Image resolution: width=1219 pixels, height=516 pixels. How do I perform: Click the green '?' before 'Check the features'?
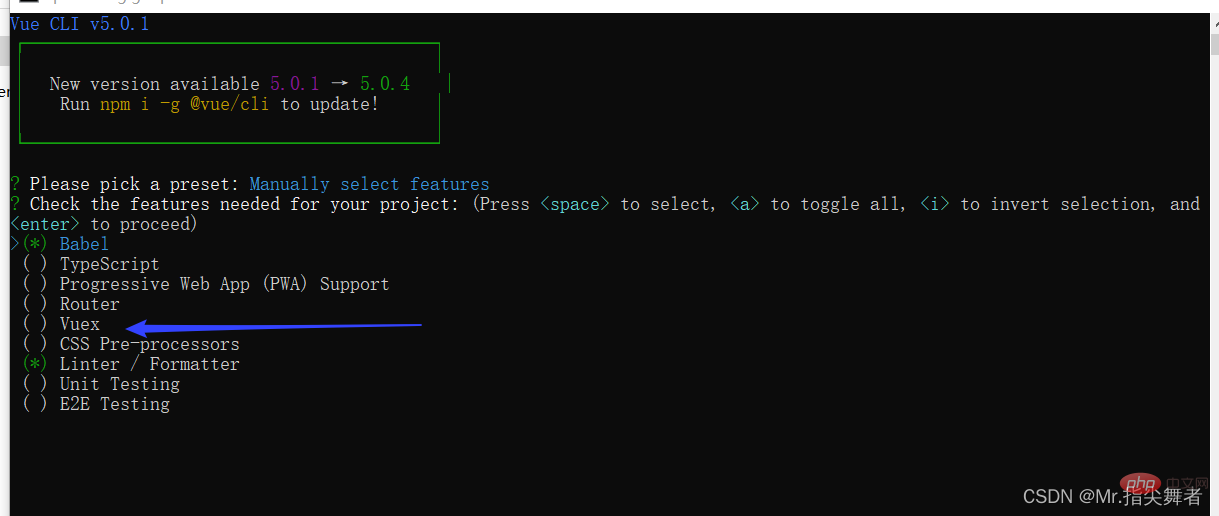coord(15,204)
